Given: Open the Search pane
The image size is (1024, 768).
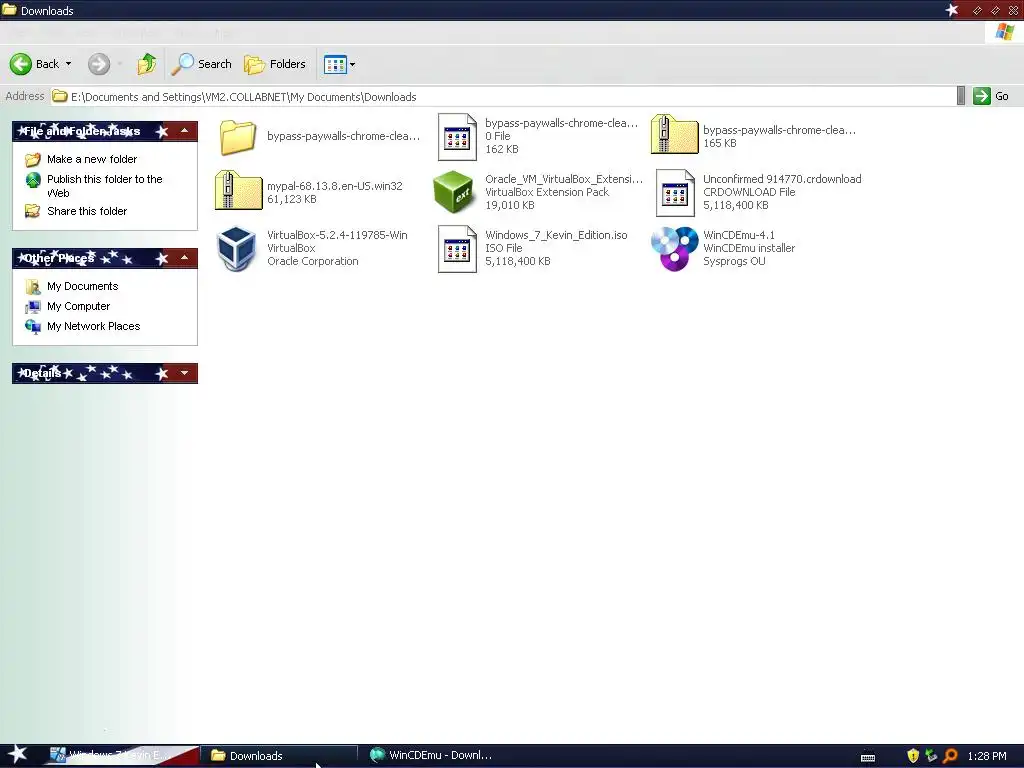Looking at the screenshot, I should coord(202,64).
